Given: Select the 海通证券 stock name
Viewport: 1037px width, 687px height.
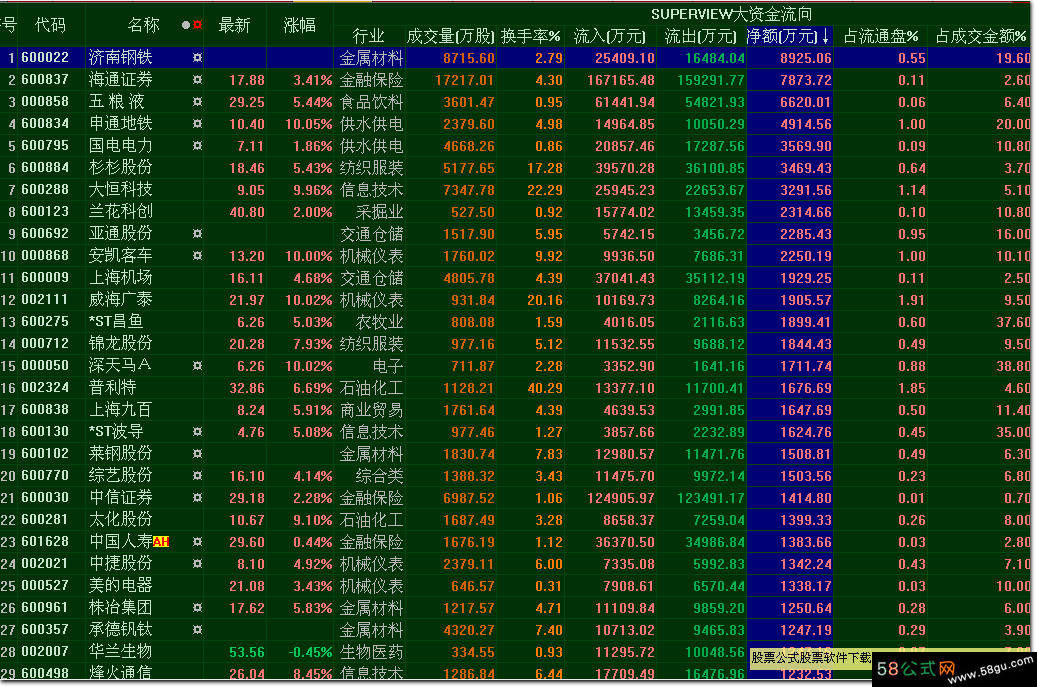Looking at the screenshot, I should click(x=120, y=80).
